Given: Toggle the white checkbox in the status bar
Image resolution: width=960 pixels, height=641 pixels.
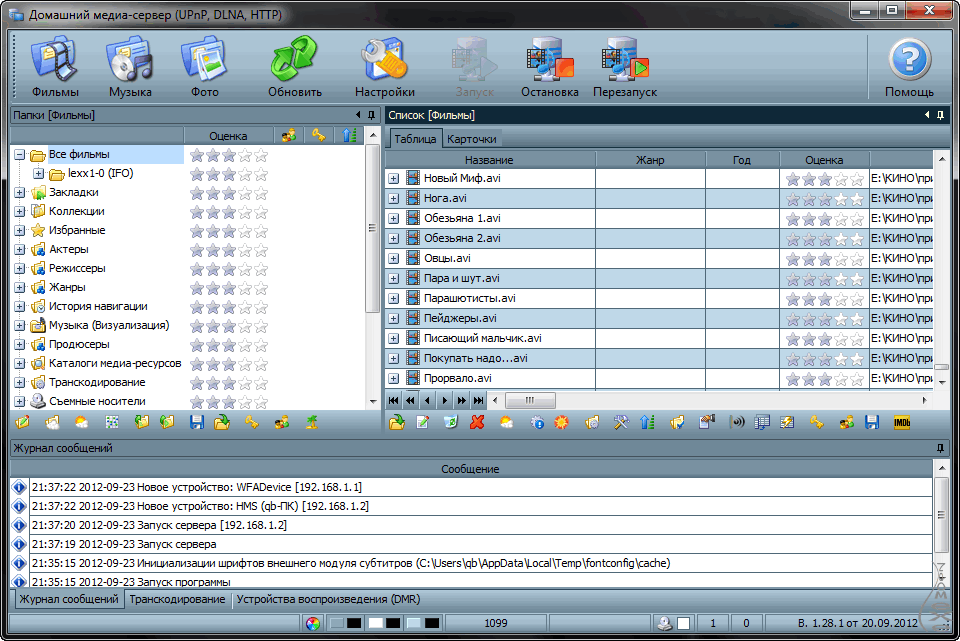Looking at the screenshot, I should 683,624.
